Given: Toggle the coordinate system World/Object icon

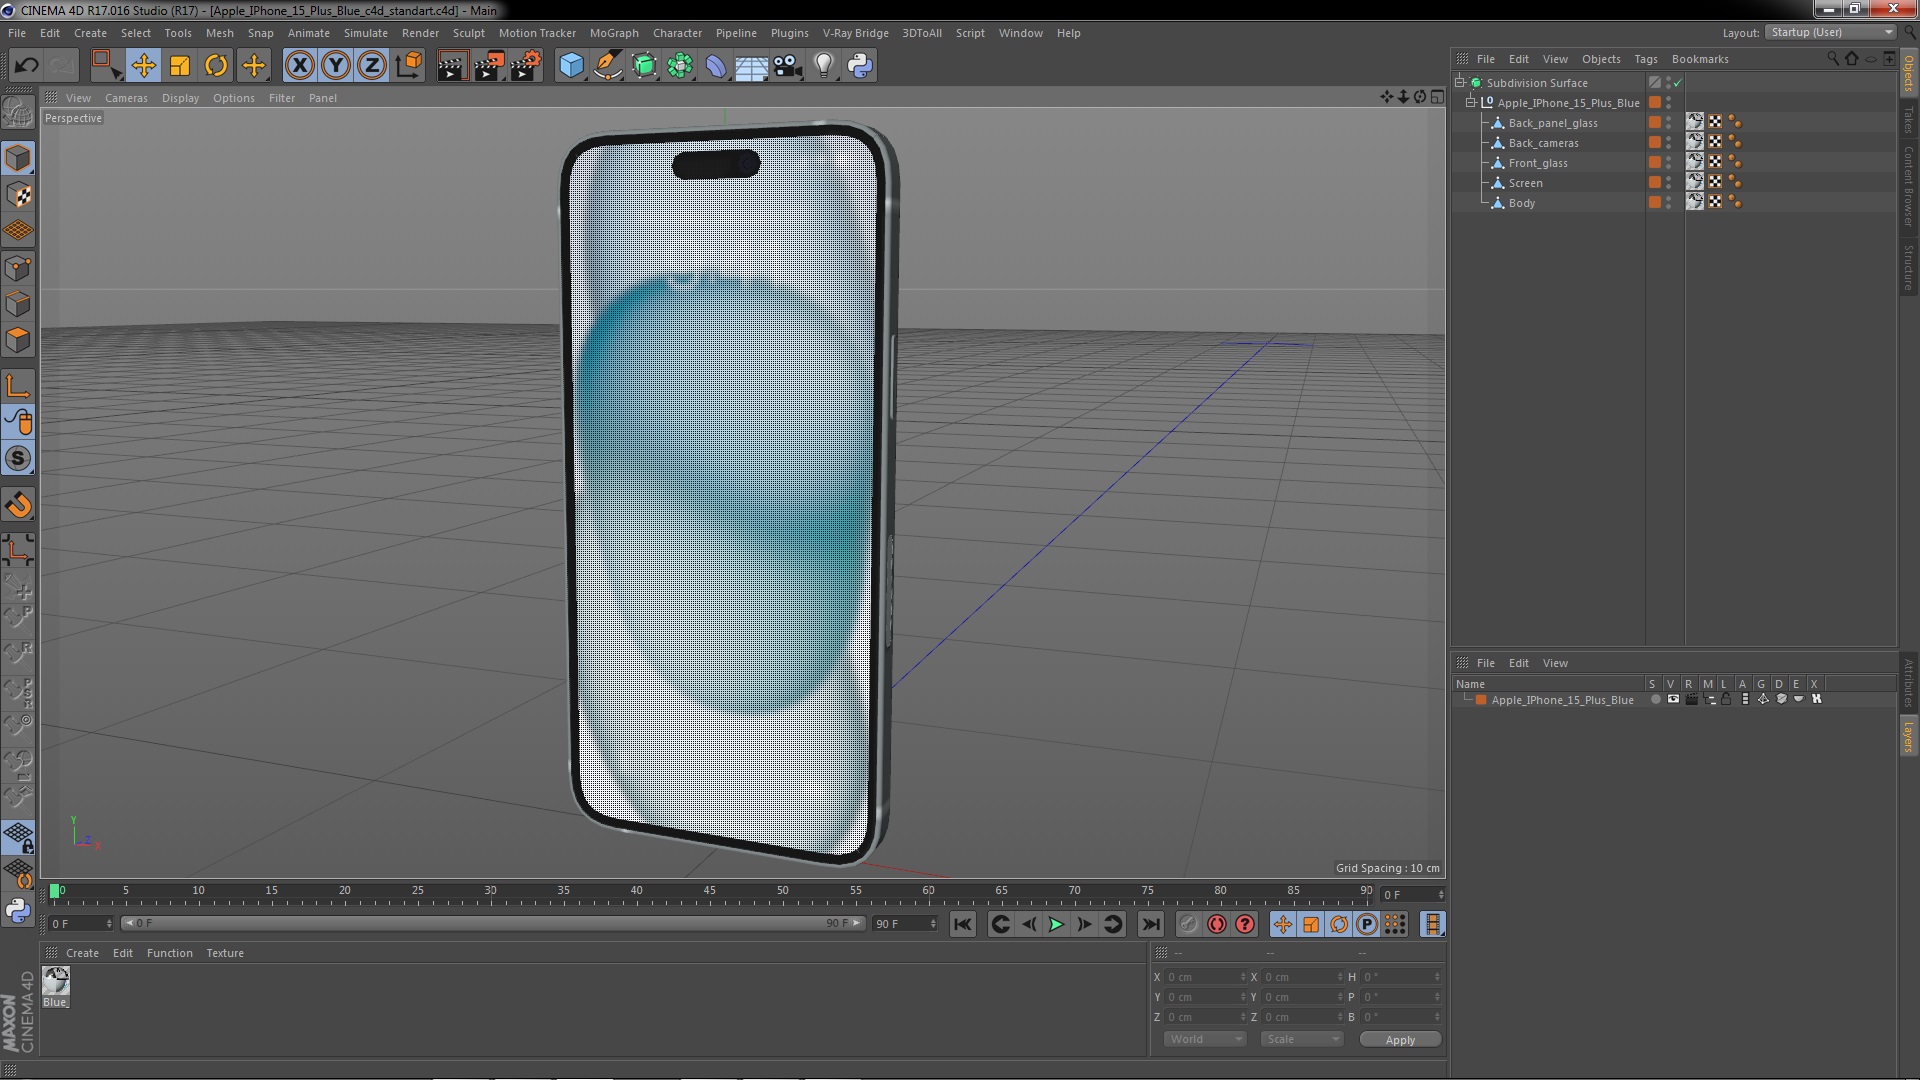Looking at the screenshot, I should [409, 66].
